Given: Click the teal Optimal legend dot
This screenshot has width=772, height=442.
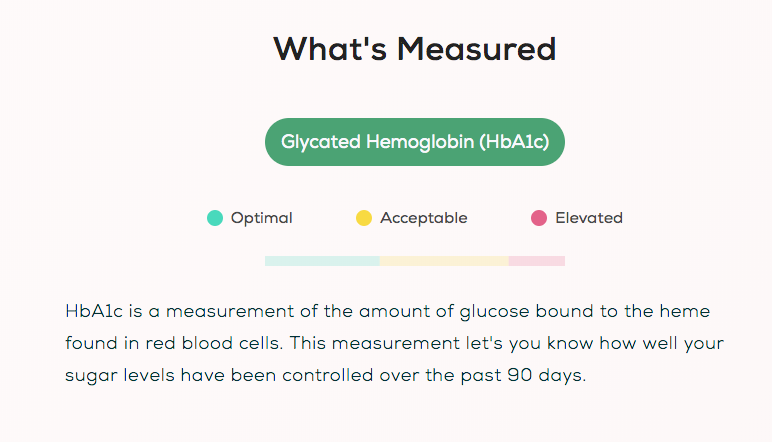Looking at the screenshot, I should pyautogui.click(x=215, y=218).
